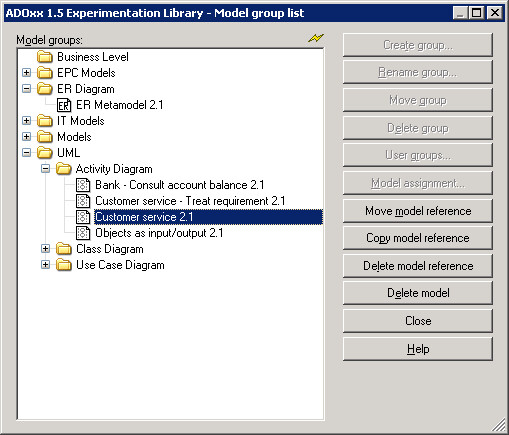Click the Move model reference button

(418, 211)
